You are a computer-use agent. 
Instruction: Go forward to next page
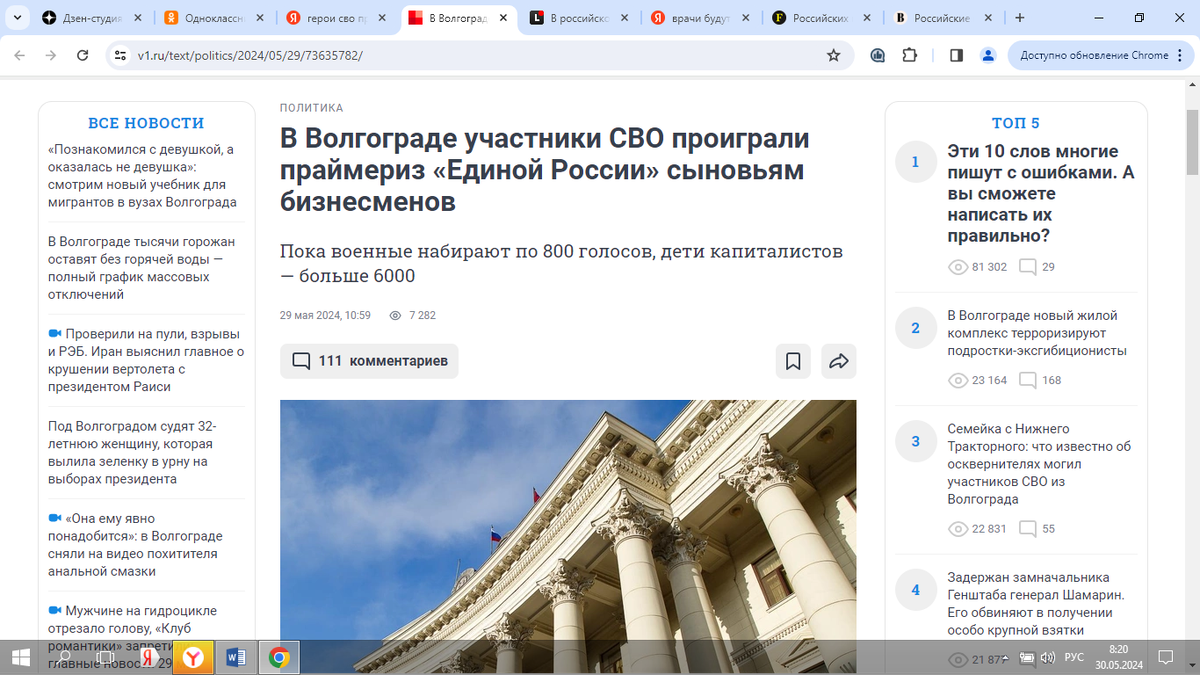click(x=50, y=55)
